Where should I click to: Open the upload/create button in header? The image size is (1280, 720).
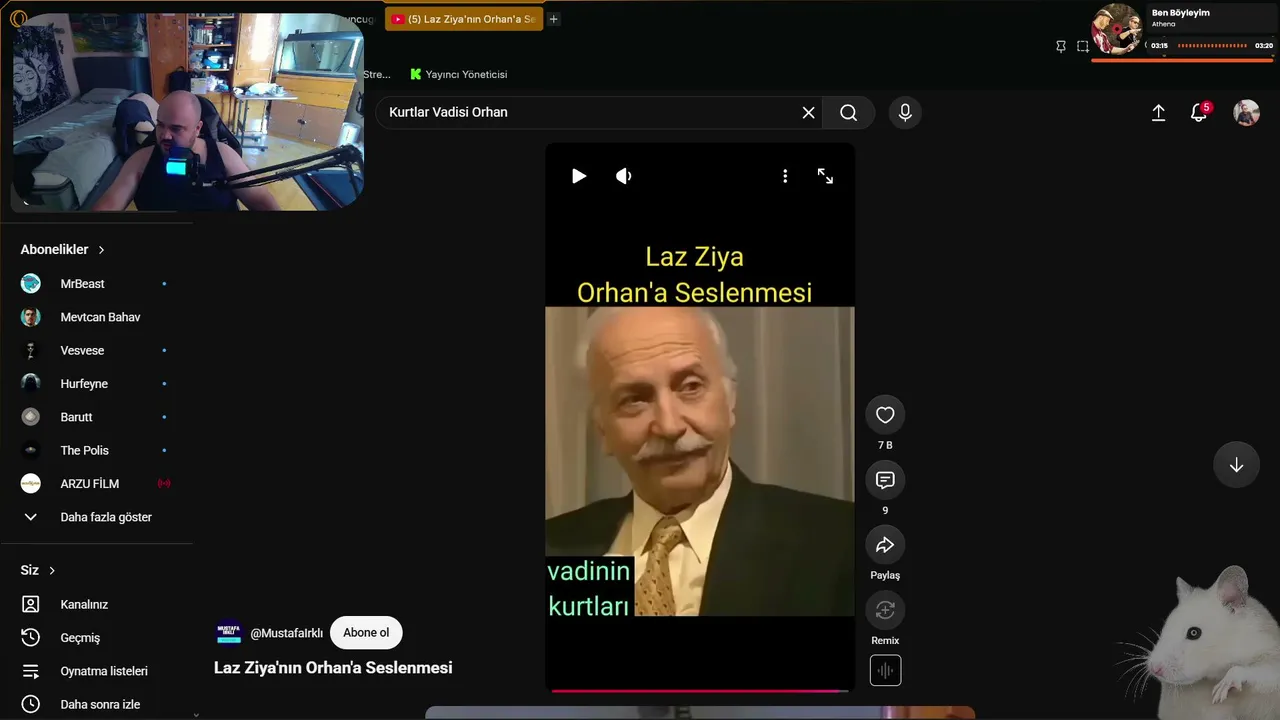coord(1158,113)
